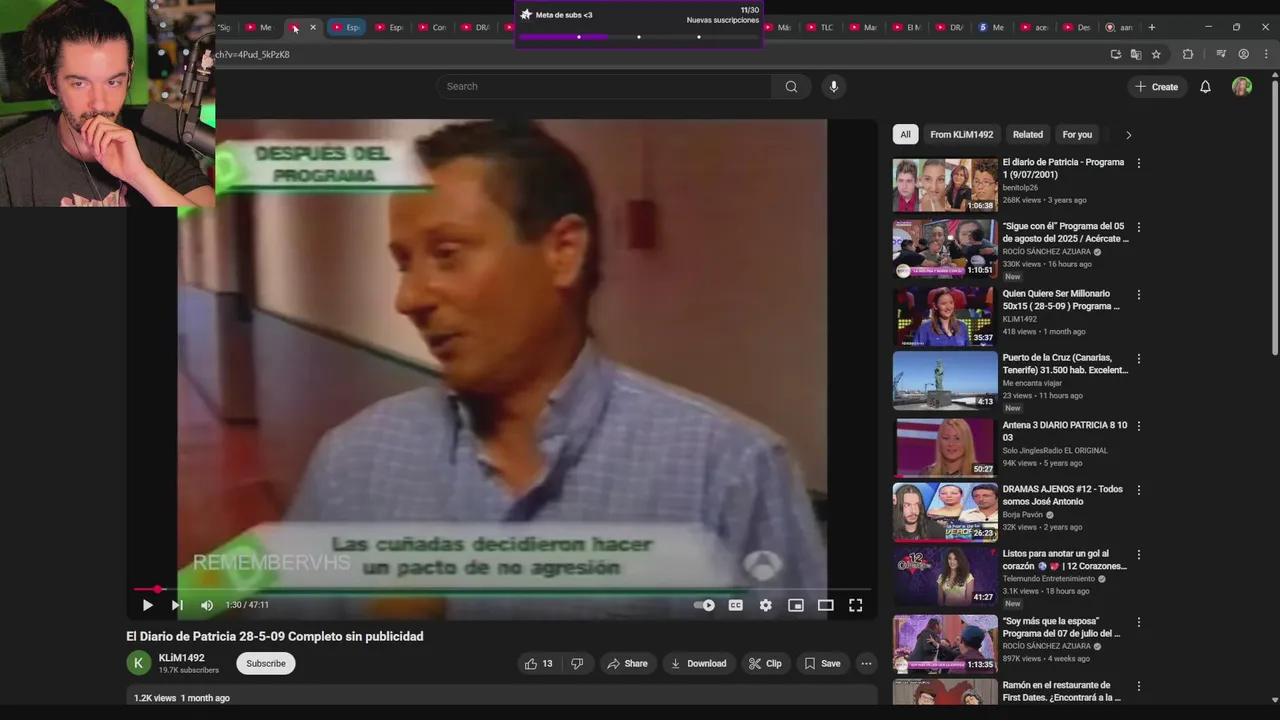Open YouTube notifications bell
This screenshot has height=720, width=1280.
[1205, 87]
